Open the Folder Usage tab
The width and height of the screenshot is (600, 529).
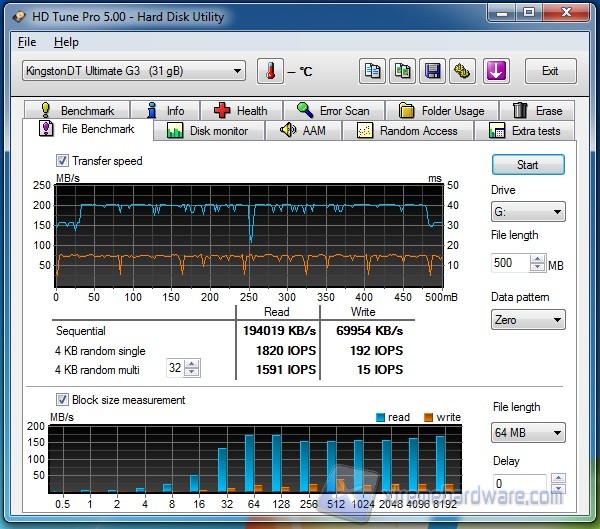[x=442, y=111]
